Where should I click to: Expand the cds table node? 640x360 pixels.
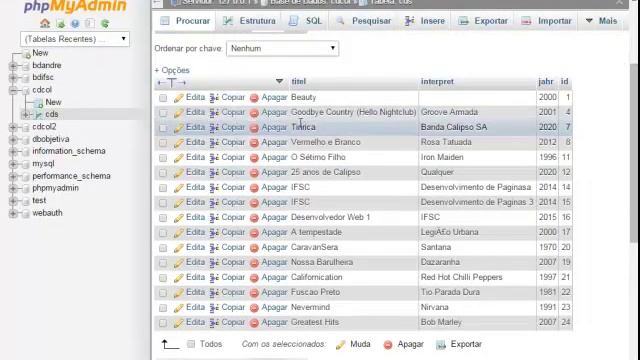25,115
